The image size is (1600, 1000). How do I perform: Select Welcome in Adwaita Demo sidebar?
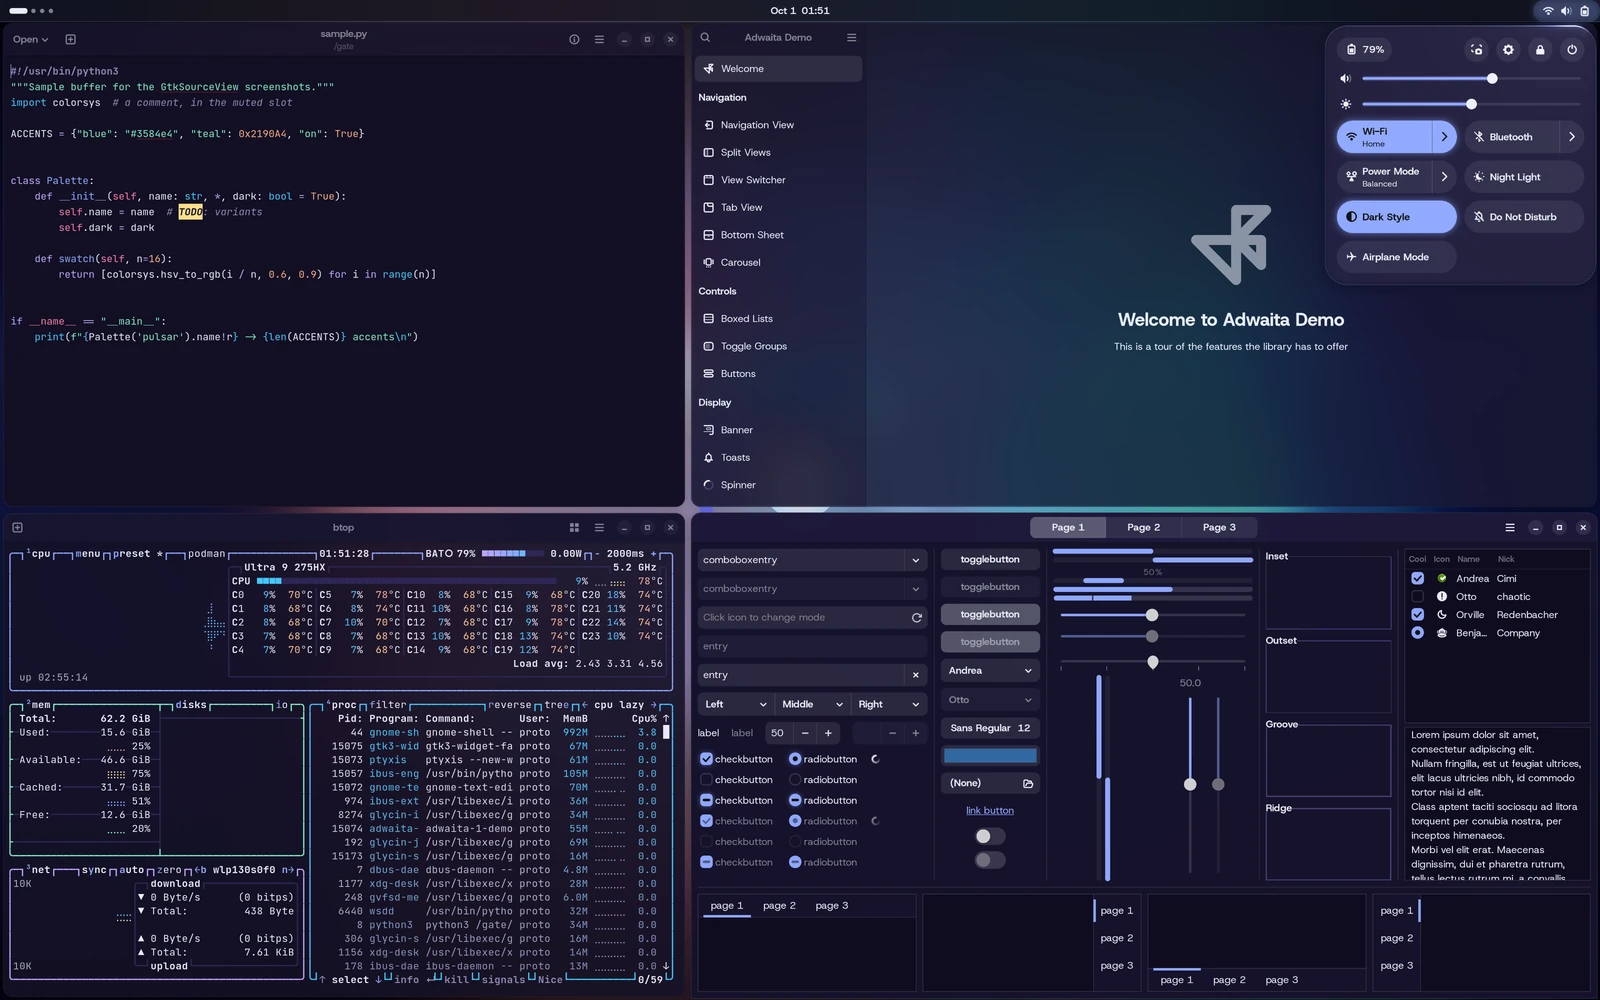[778, 69]
